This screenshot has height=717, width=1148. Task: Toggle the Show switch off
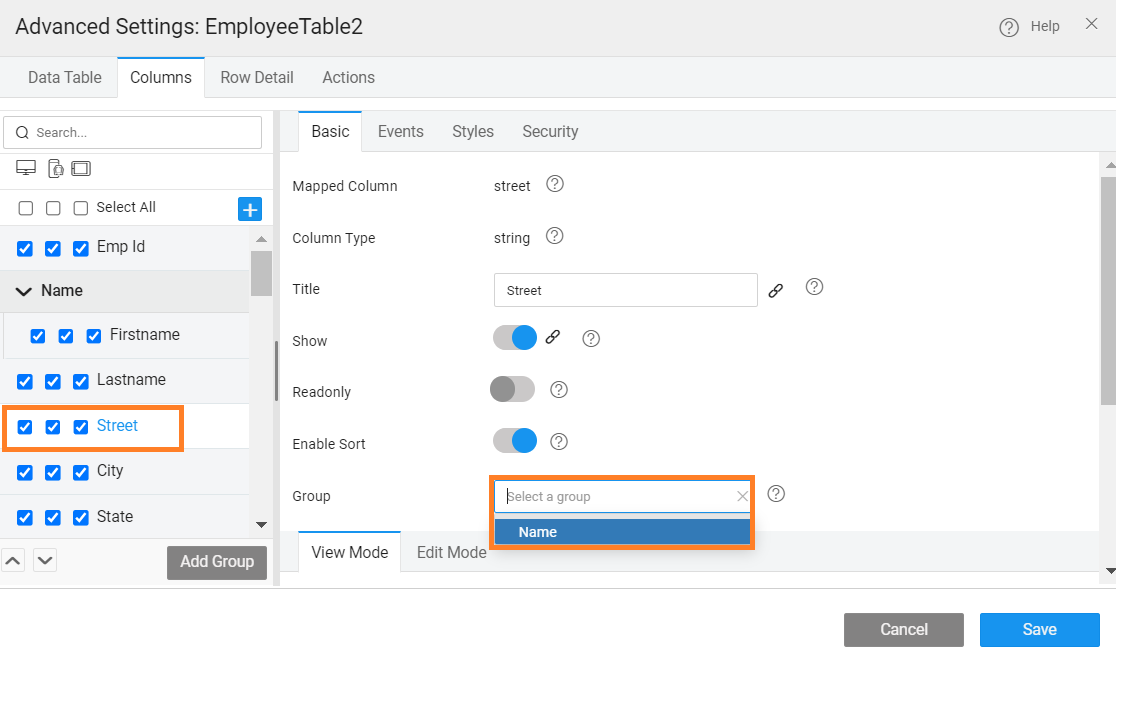tap(515, 338)
